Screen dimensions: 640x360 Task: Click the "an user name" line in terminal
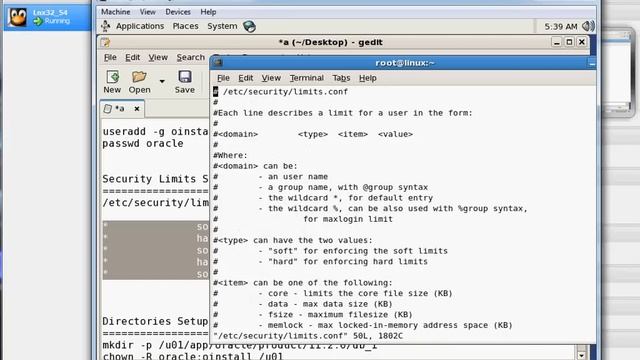[298, 177]
